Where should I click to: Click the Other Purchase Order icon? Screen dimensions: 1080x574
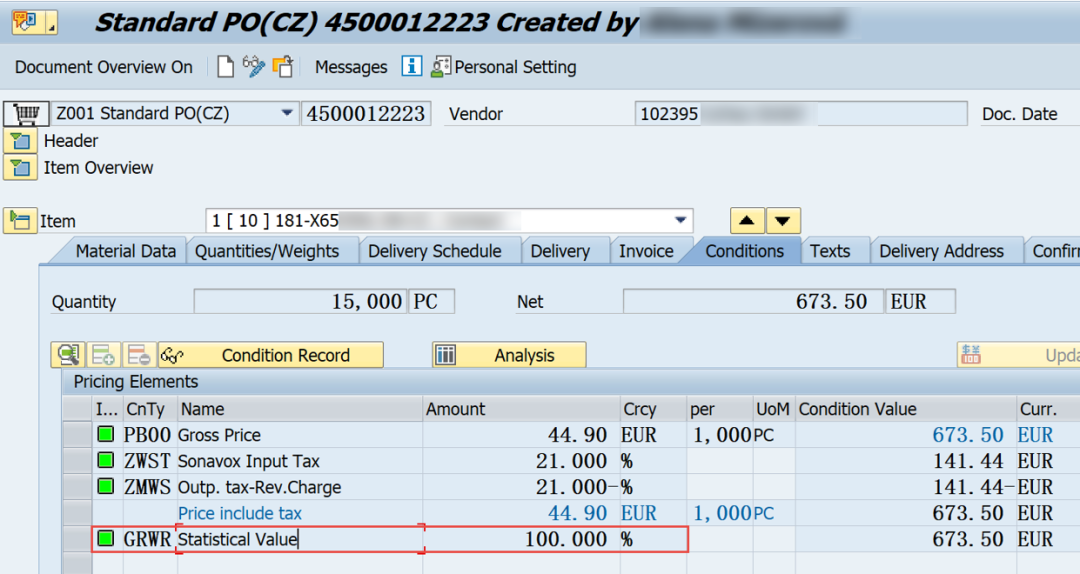point(283,67)
